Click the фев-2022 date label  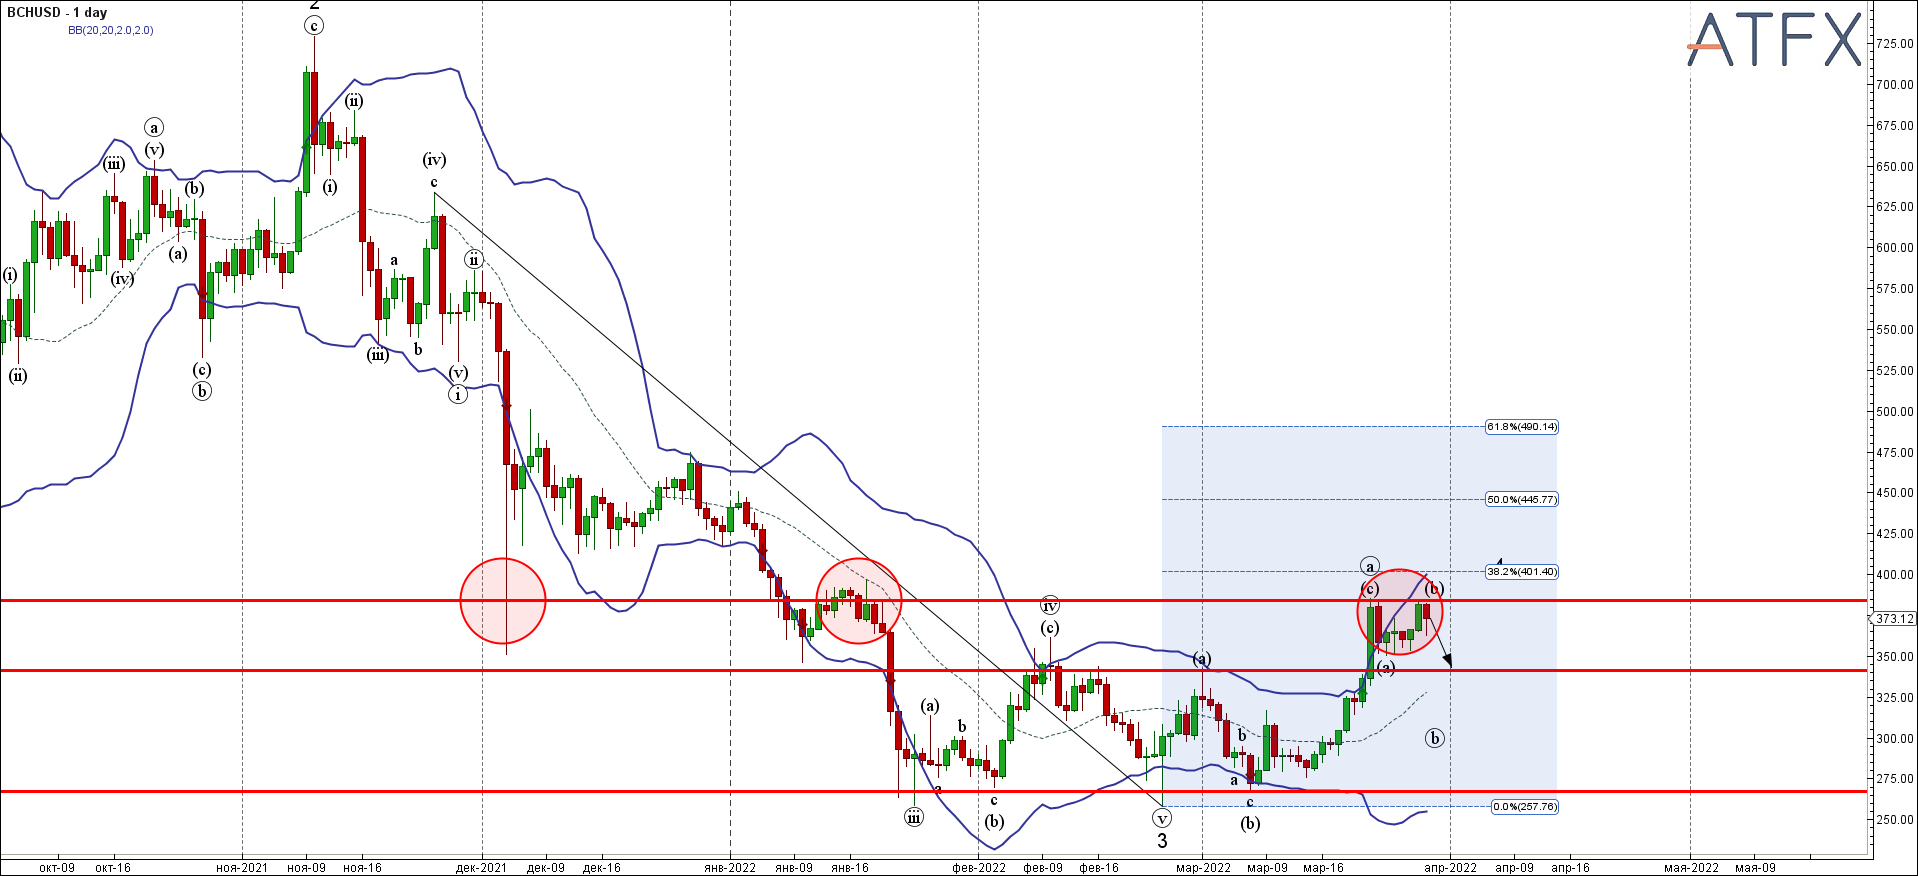[979, 867]
